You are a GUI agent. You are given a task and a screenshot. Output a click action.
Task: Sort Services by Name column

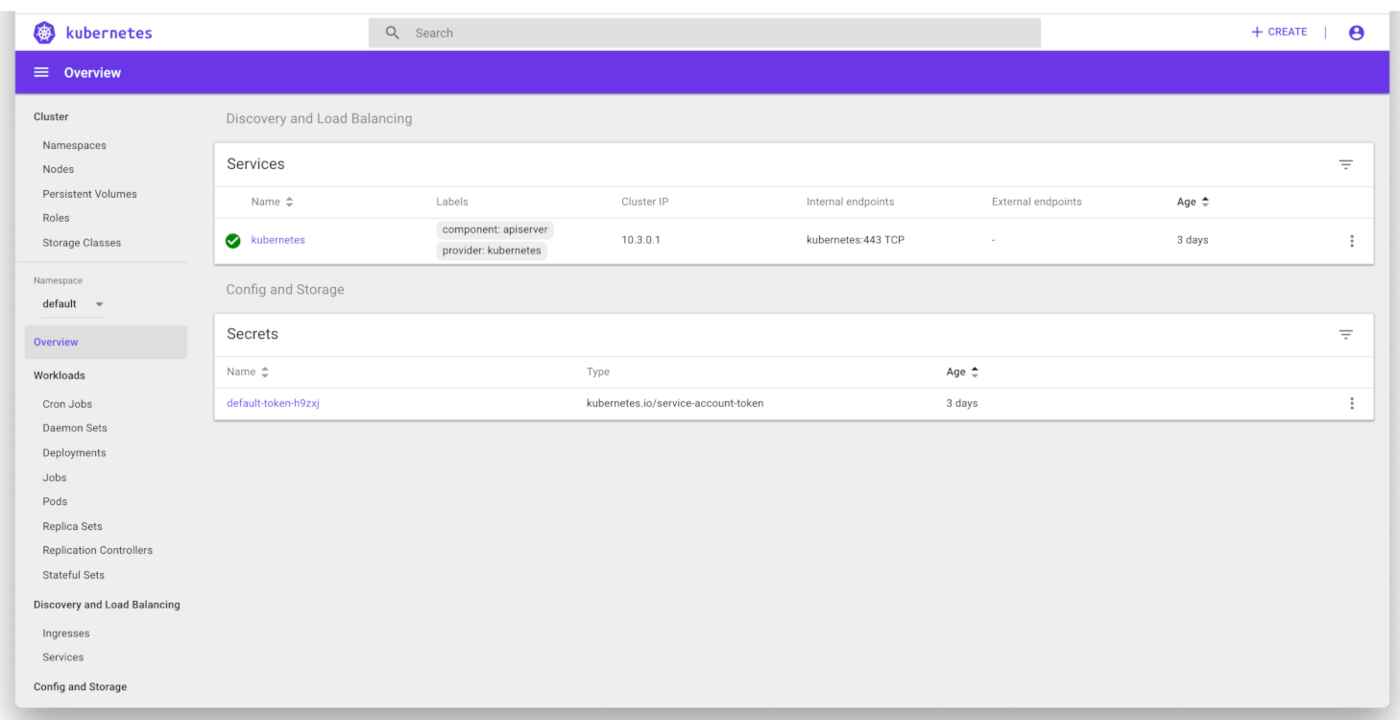[270, 200]
